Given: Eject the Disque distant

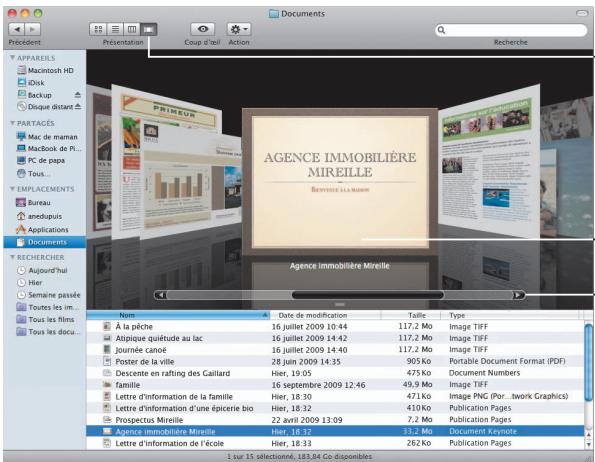Looking at the screenshot, I should [x=77, y=107].
